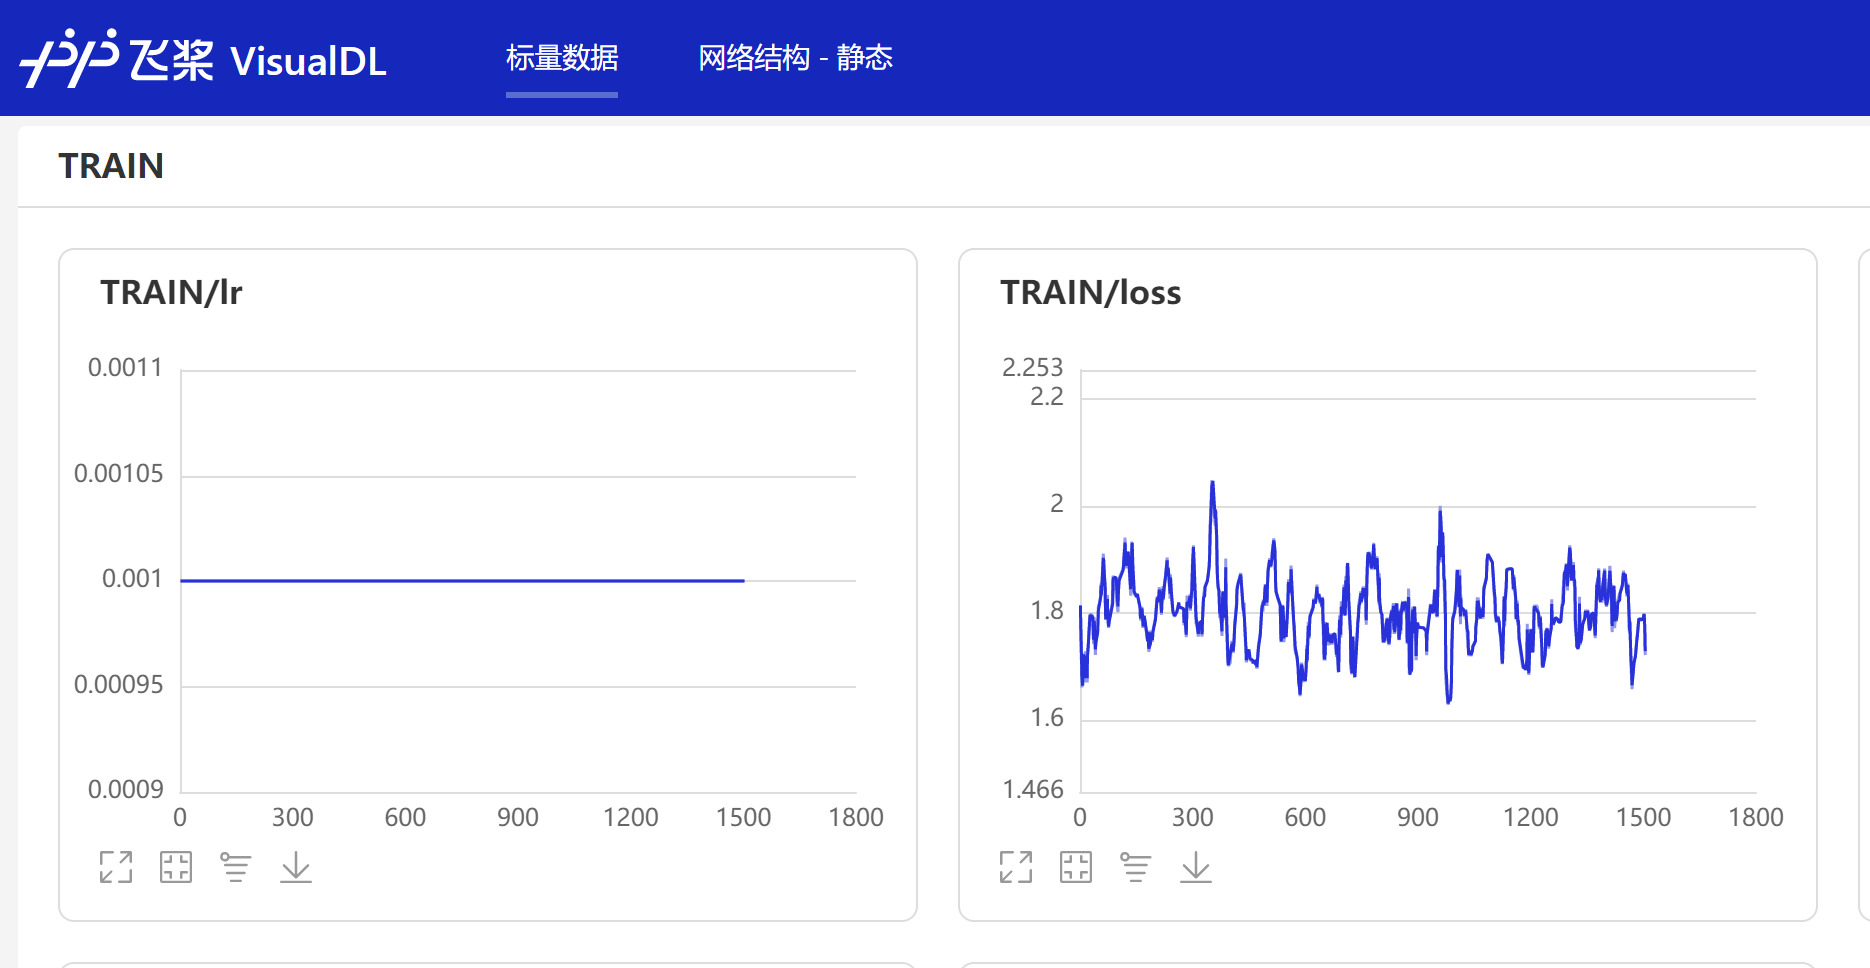Screen dimensions: 1870x968
Task: Click the flat learning rate line
Action: (x=462, y=580)
